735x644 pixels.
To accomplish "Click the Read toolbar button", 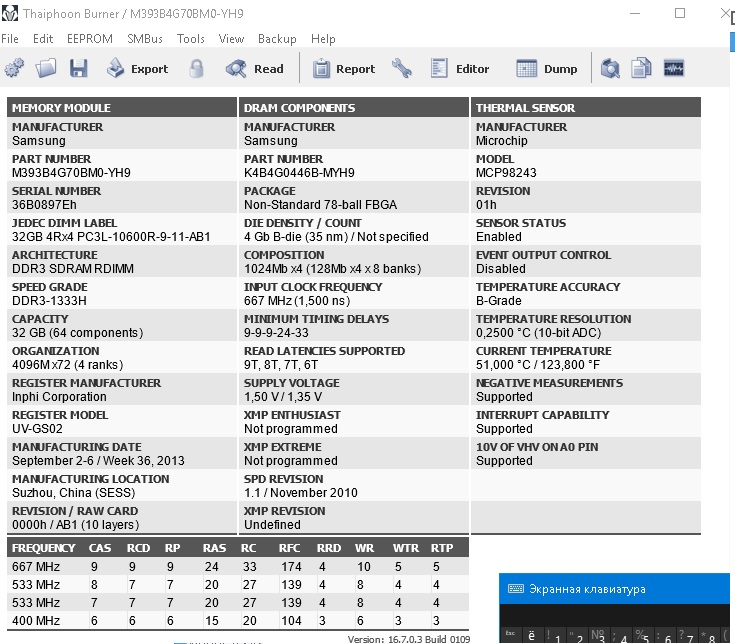I will click(255, 68).
